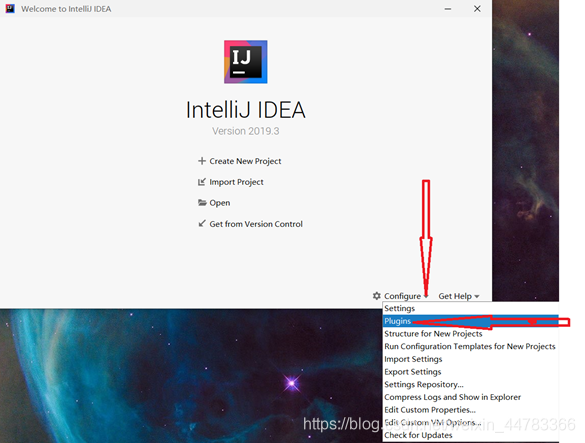This screenshot has height=443, width=585.
Task: Select Plugins in the Configure menu
Action: click(471, 321)
